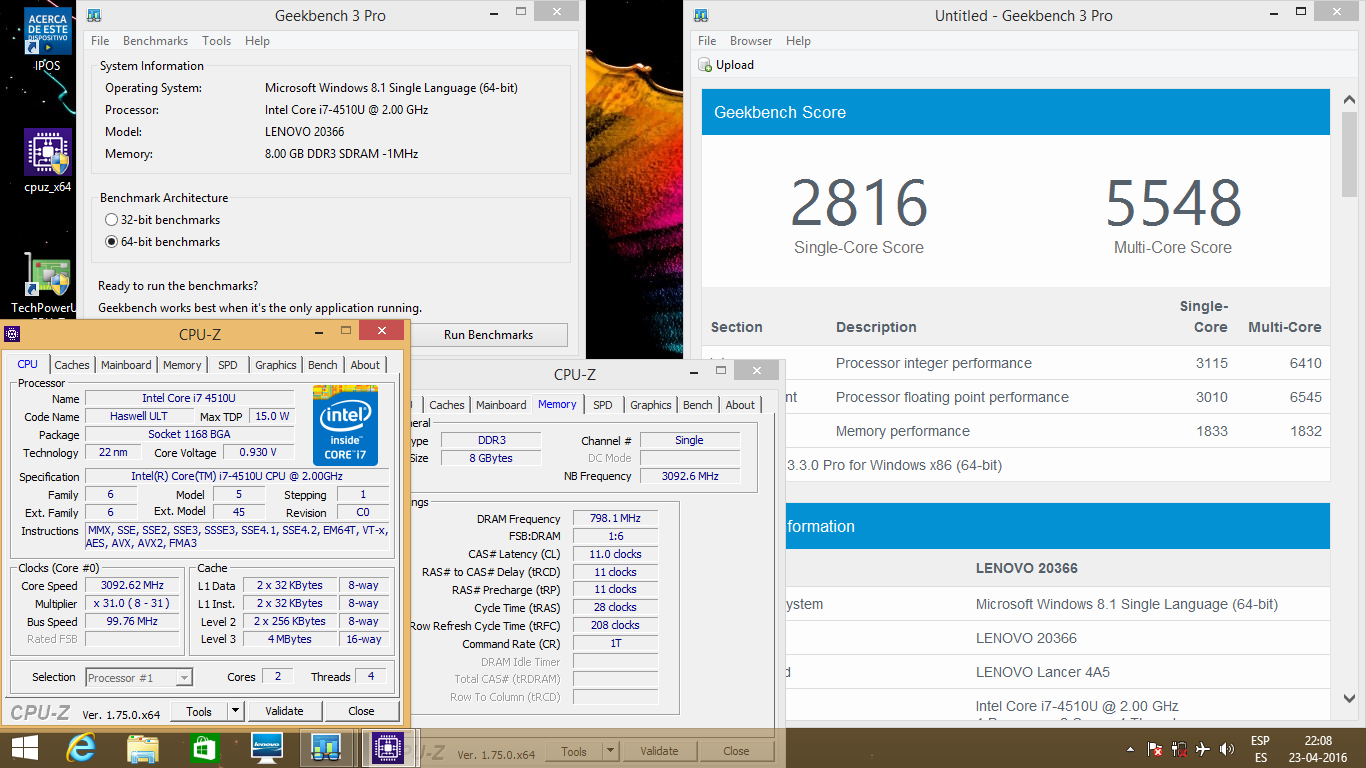Switch to Memory tab in front CPU-Z
The image size is (1366, 768).
click(x=182, y=365)
